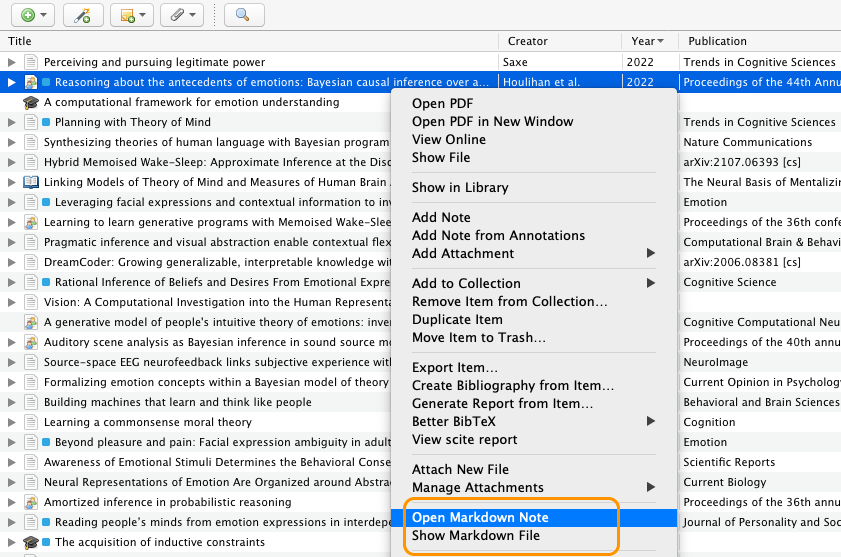Select the Learning a commonsense moral theory row
841x557 pixels.
point(196,422)
